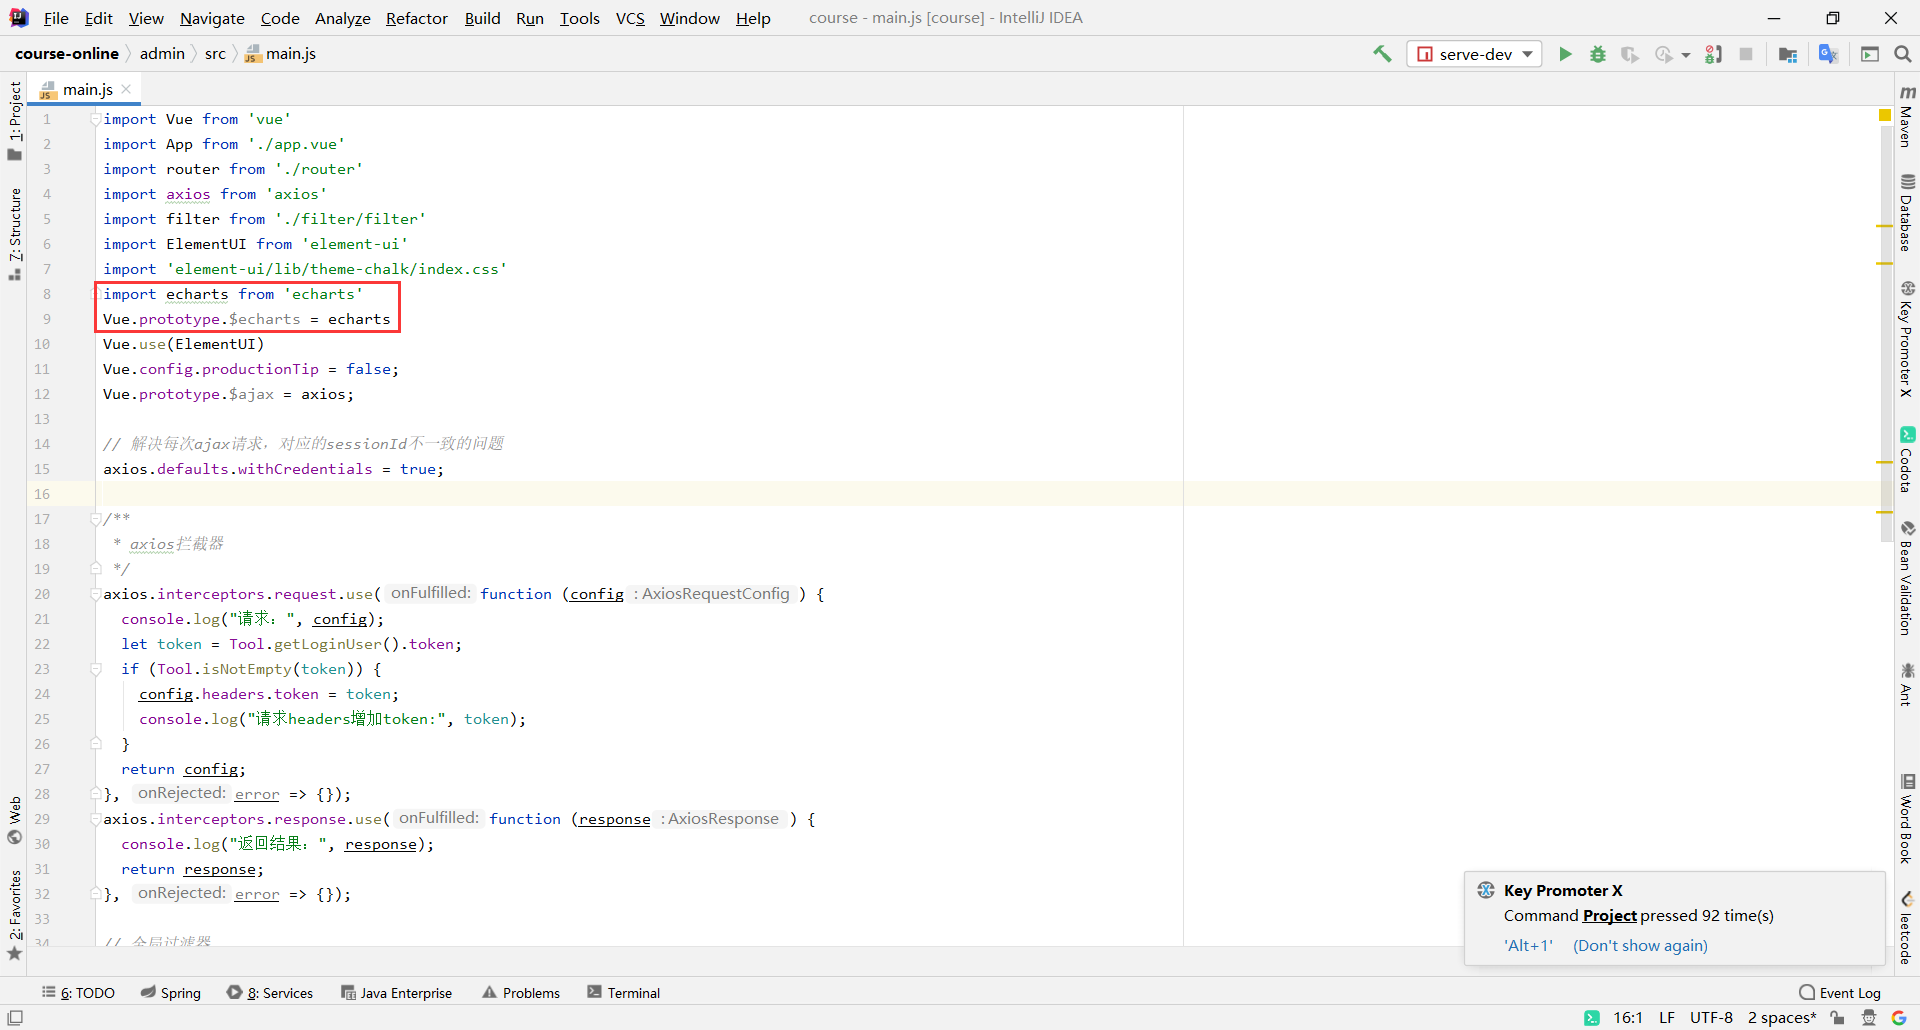Screen dimensions: 1920x1030
Task: Toggle the read-only lock in status bar
Action: 1839,1018
